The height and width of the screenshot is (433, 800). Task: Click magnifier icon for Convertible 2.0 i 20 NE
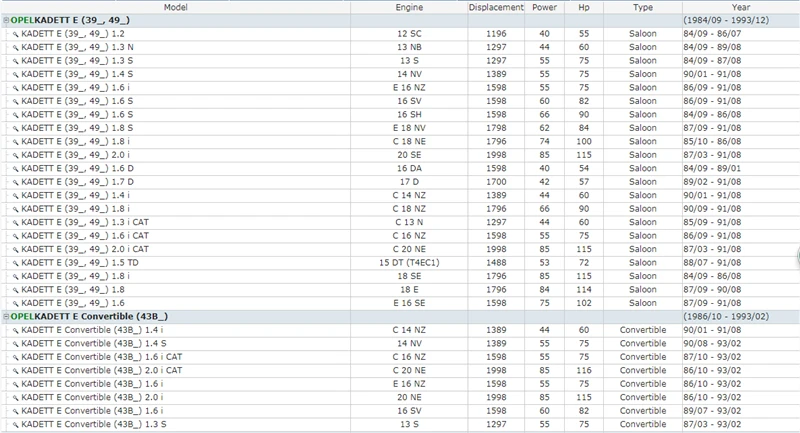[x=16, y=398]
